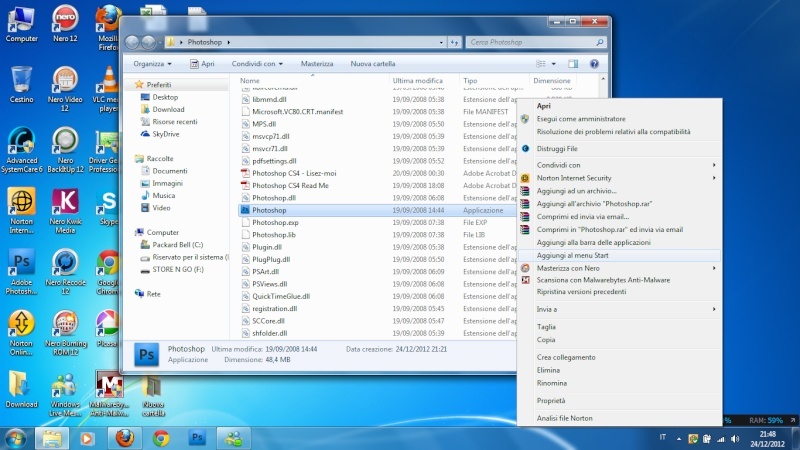This screenshot has width=800, height=450.
Task: Switch to Firefox in the taskbar
Action: click(124, 438)
